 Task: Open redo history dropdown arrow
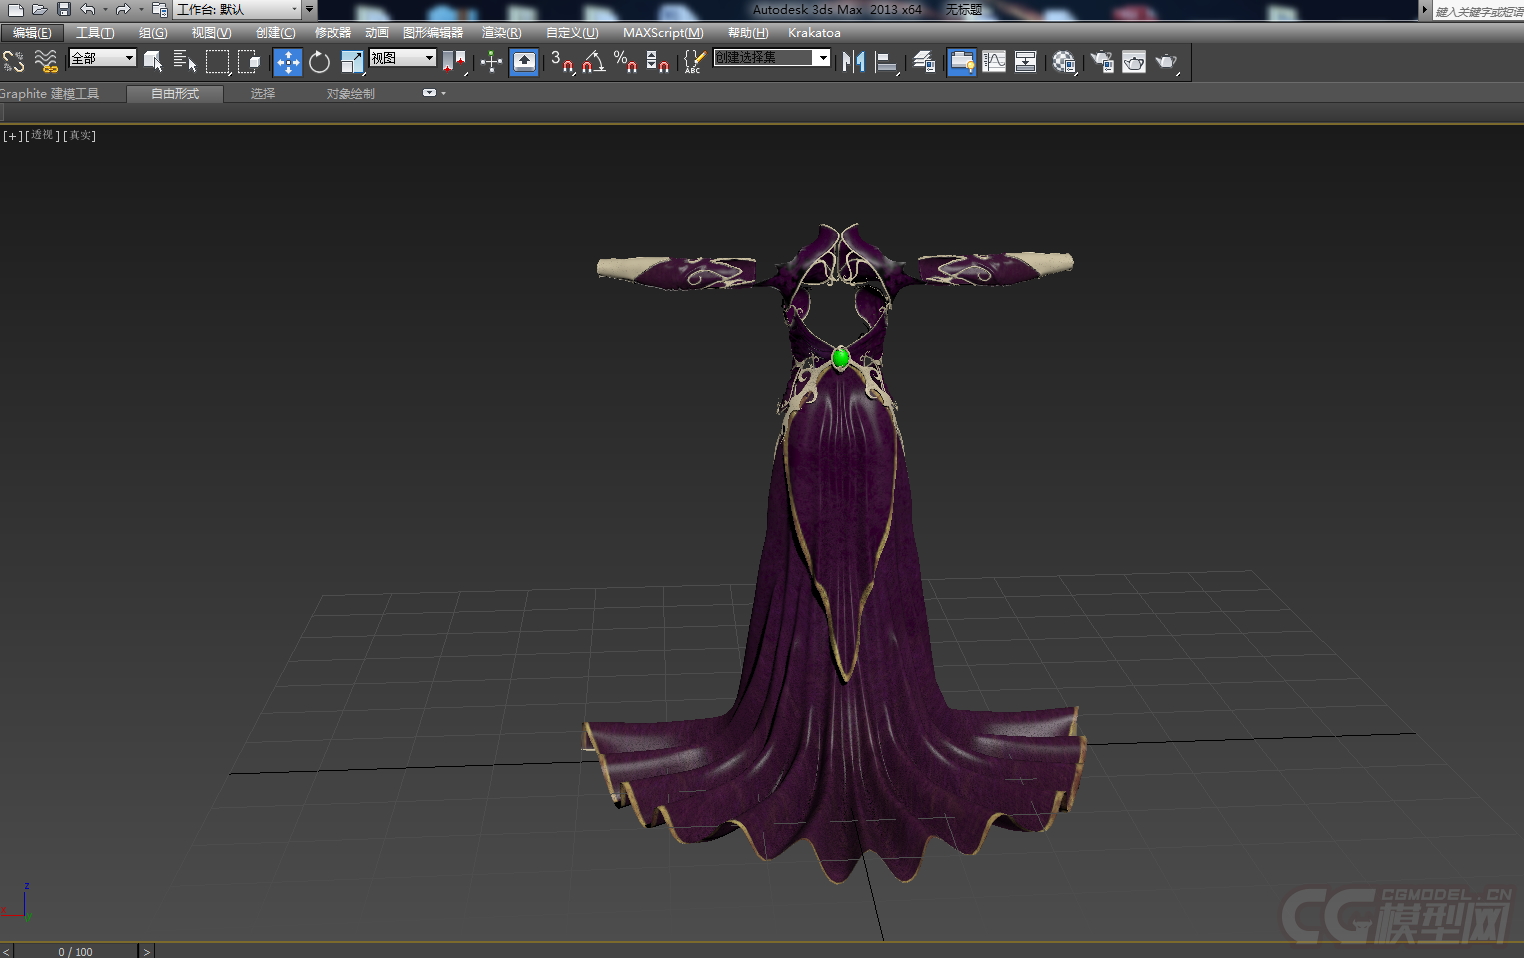pyautogui.click(x=139, y=9)
